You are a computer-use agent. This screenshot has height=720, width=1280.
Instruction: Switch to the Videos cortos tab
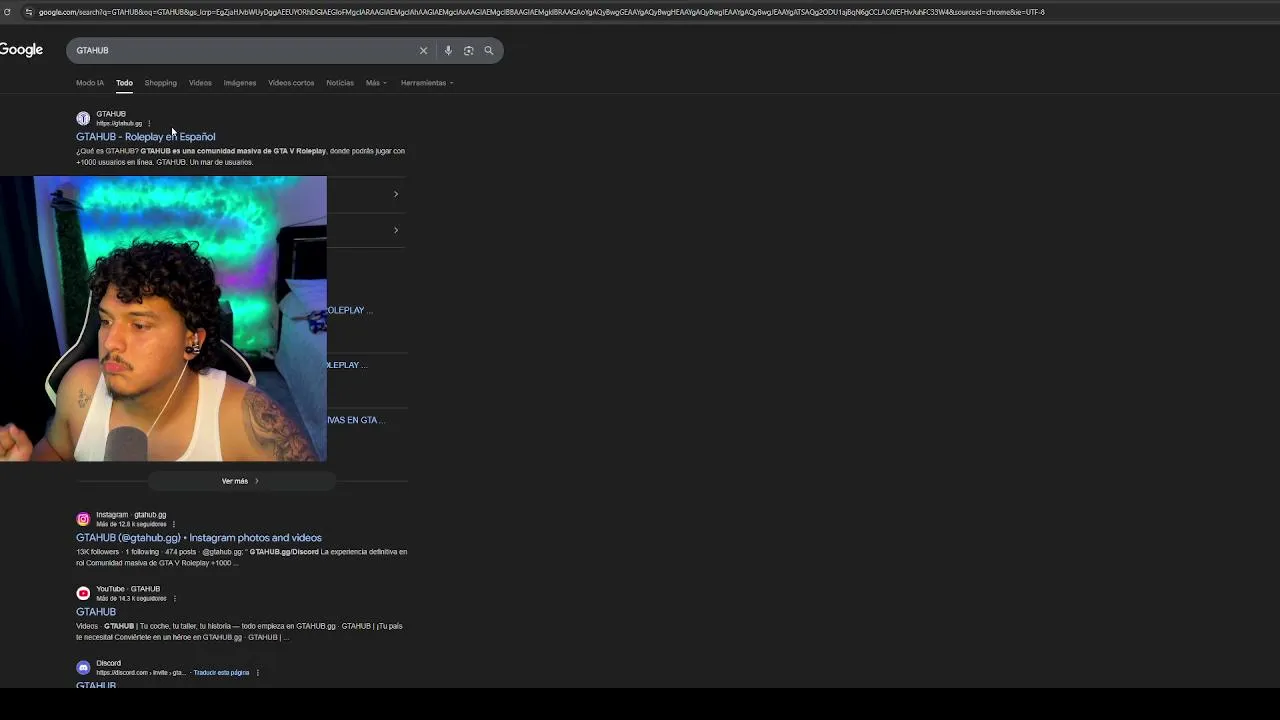291,83
